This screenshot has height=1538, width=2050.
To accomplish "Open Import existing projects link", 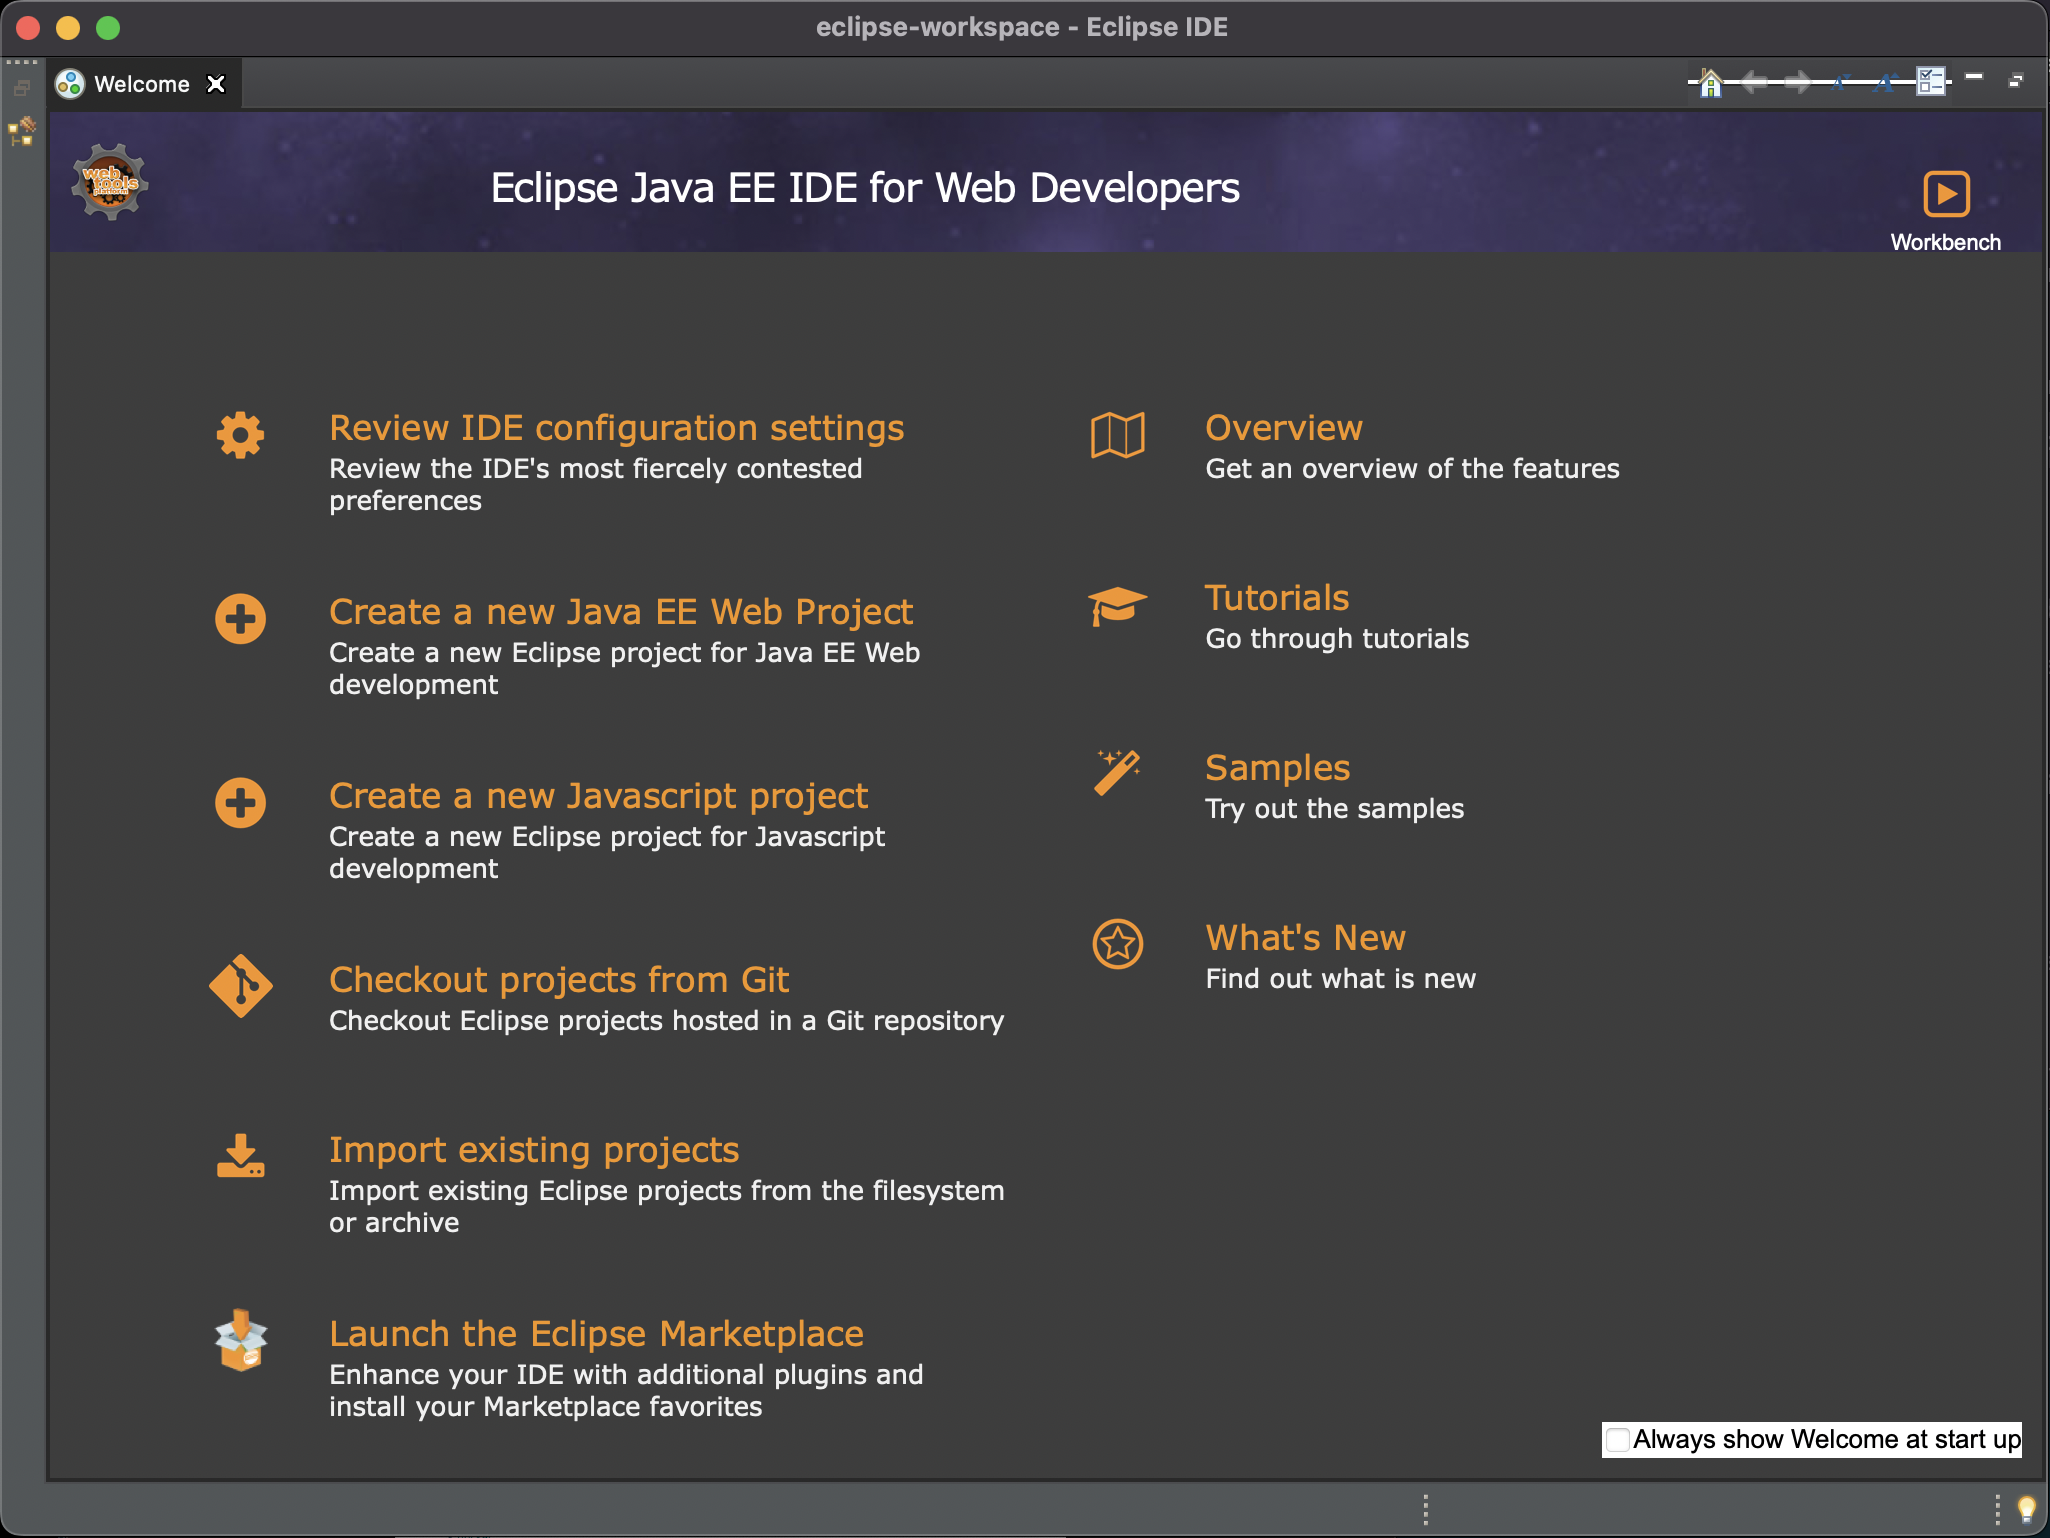I will click(x=534, y=1150).
